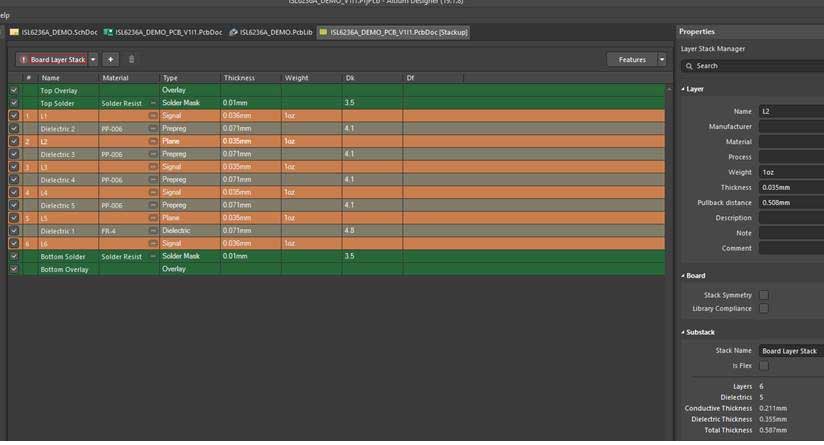Image resolution: width=824 pixels, height=445 pixels.
Task: Expand the Features dropdown arrow
Action: tap(662, 60)
